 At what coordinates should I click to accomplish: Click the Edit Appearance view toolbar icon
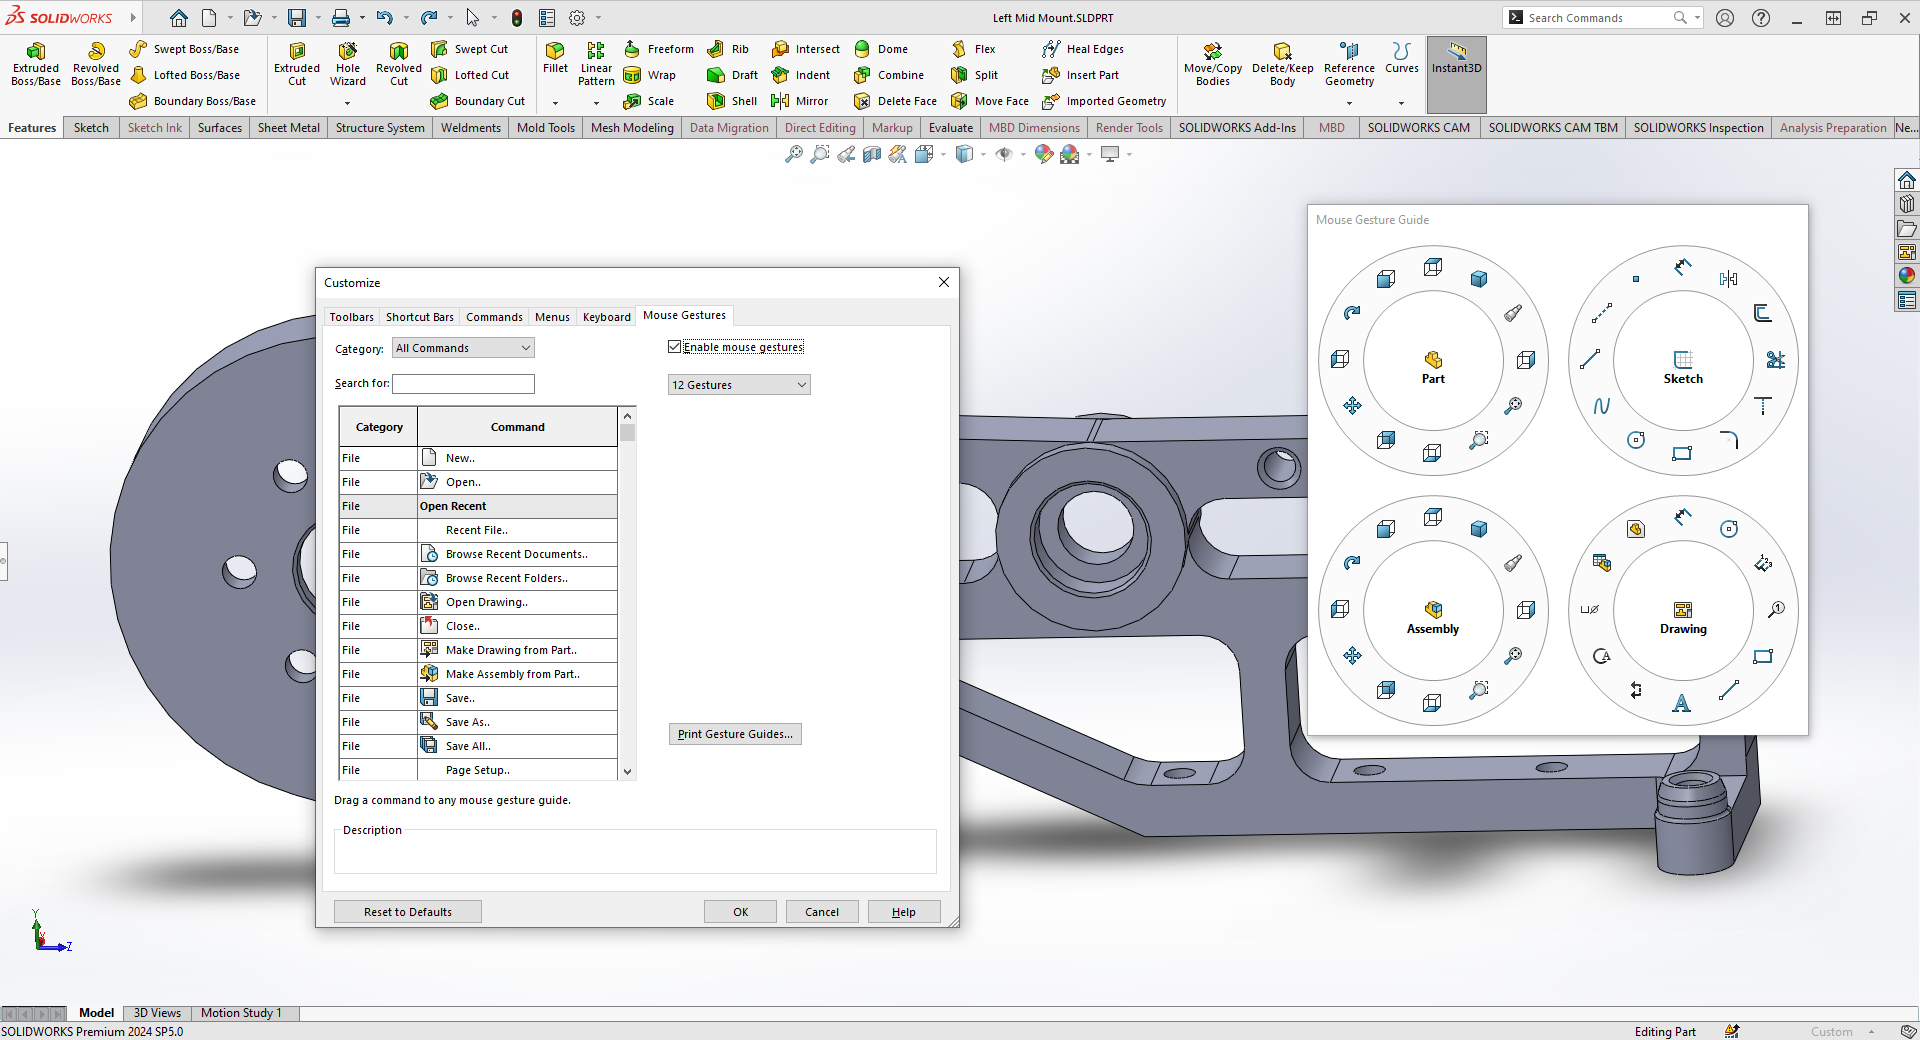[x=1043, y=154]
